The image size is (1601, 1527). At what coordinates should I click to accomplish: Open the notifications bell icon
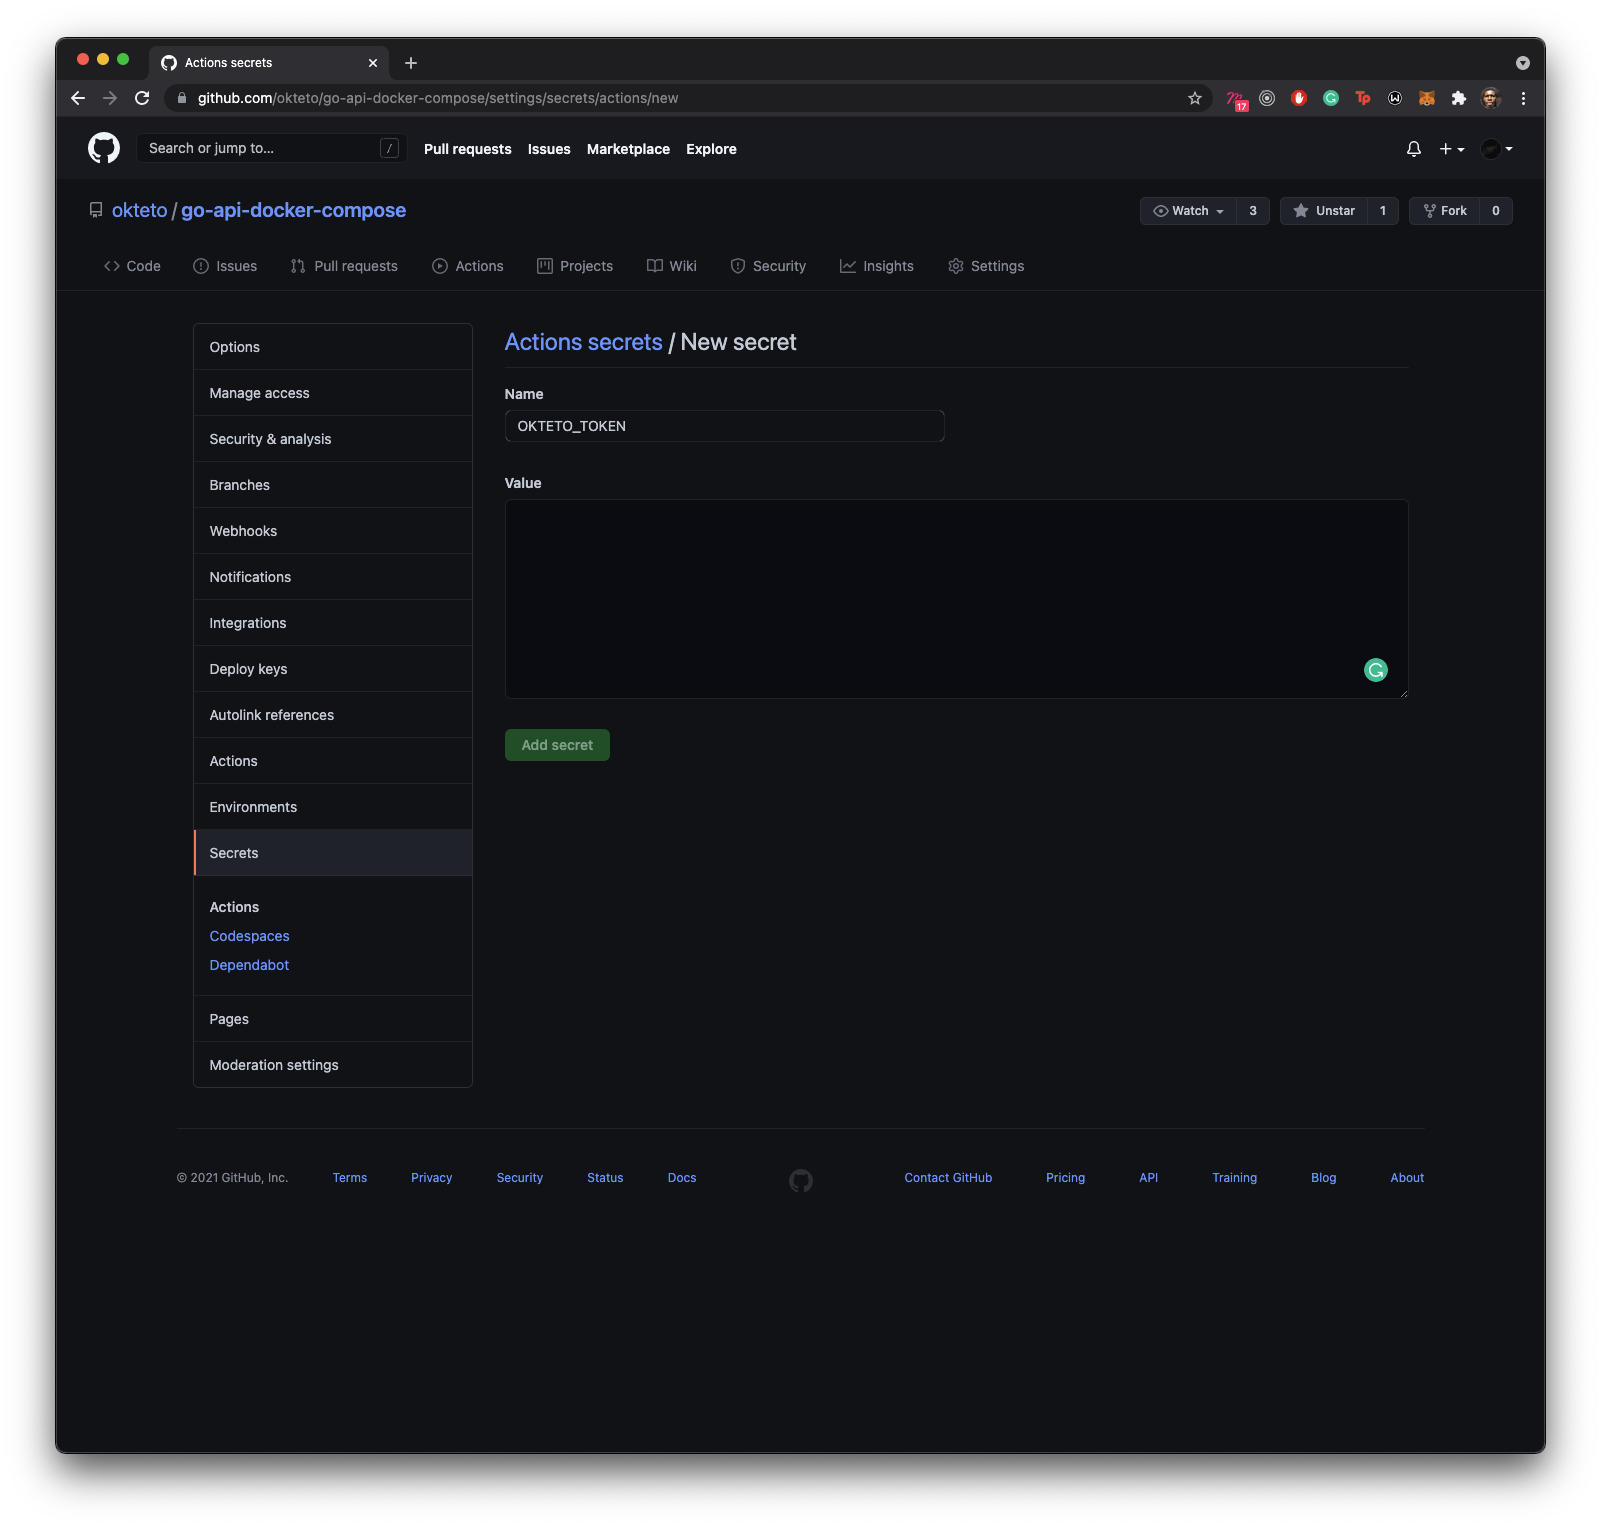1413,149
